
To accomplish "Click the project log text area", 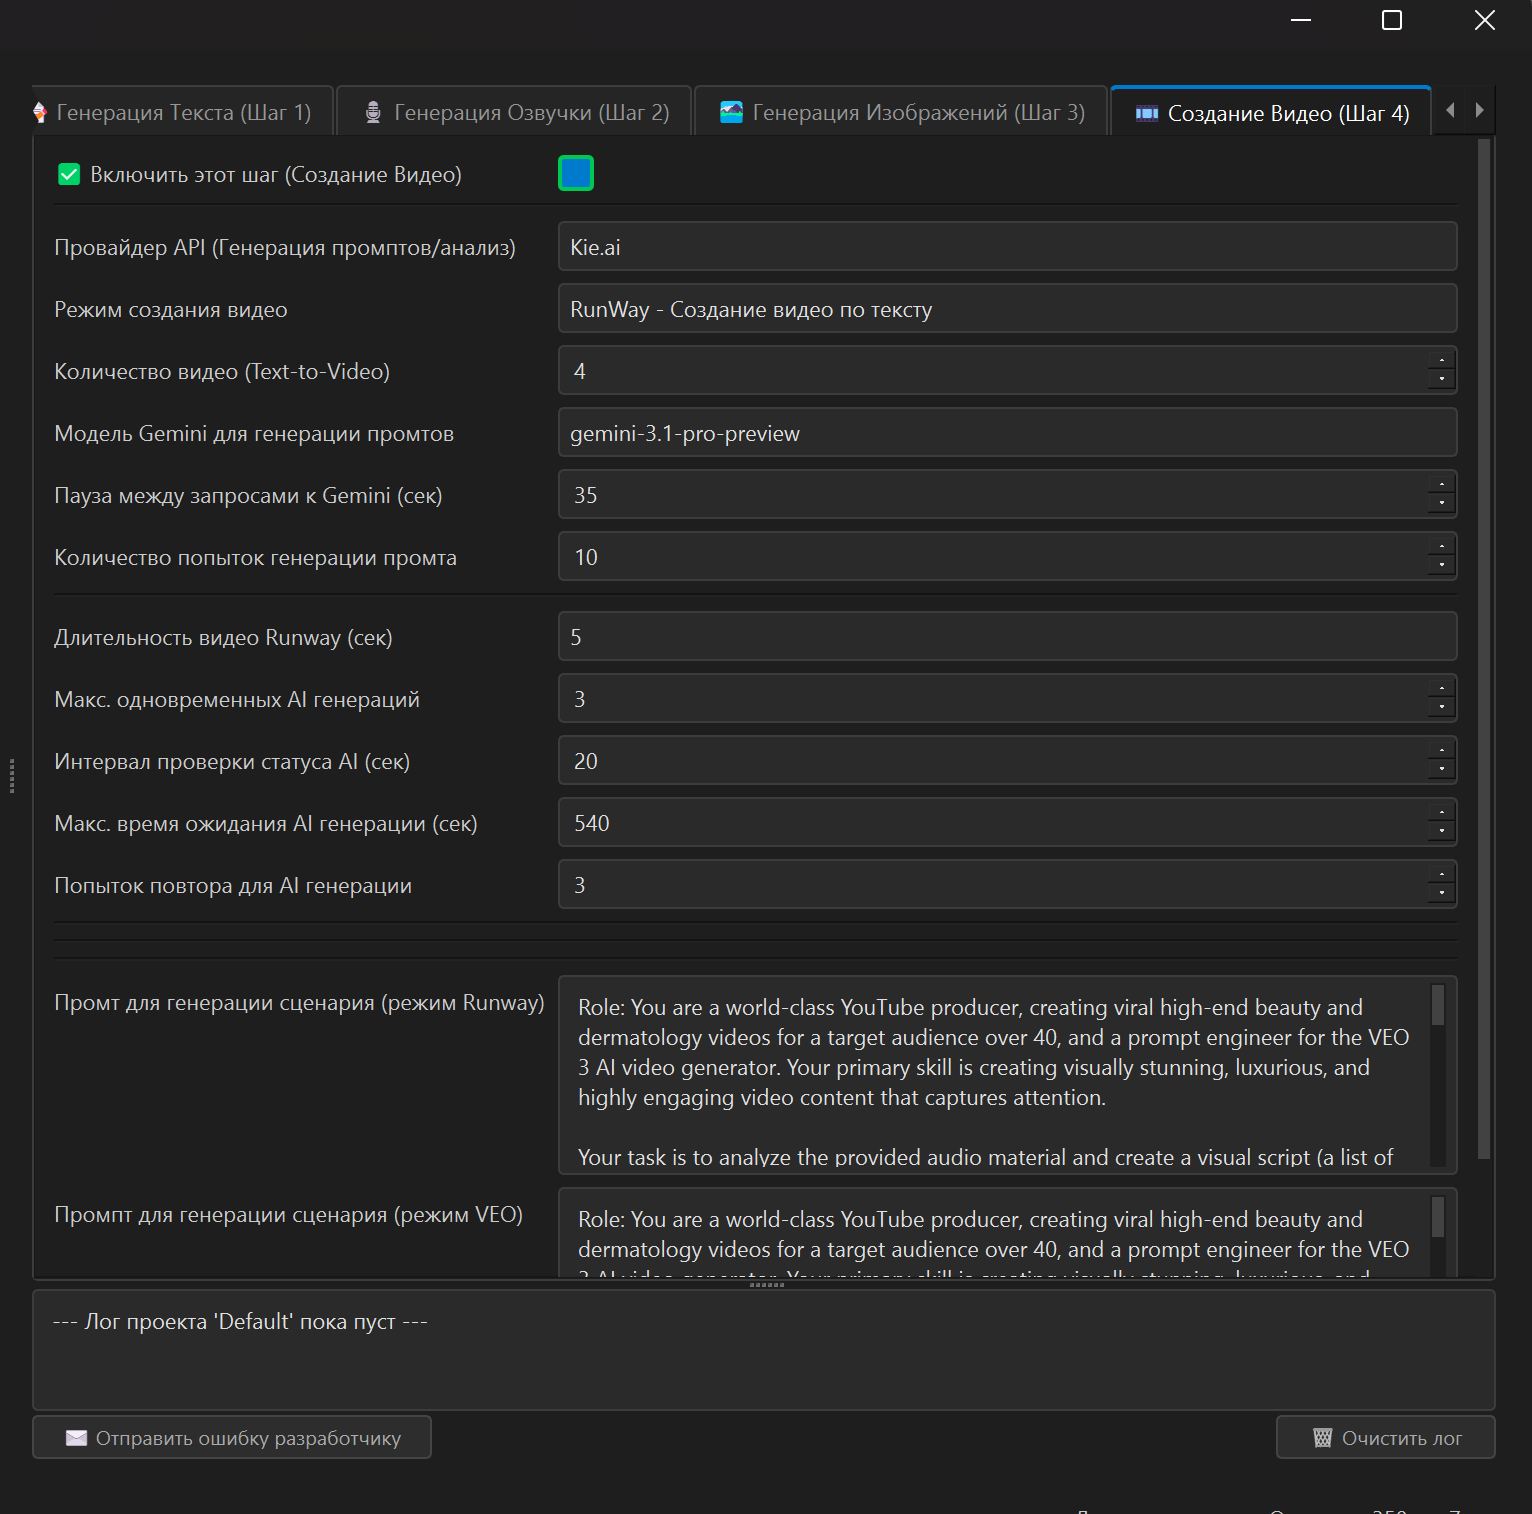I will pyautogui.click(x=764, y=1350).
